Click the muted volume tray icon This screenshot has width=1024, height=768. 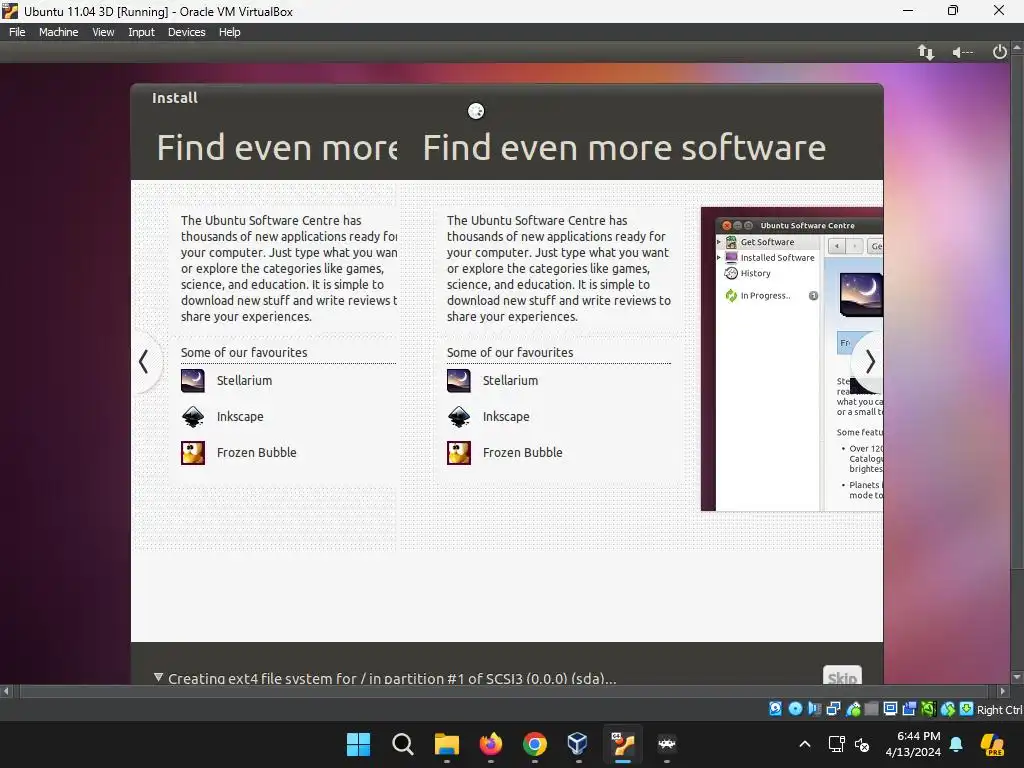862,744
